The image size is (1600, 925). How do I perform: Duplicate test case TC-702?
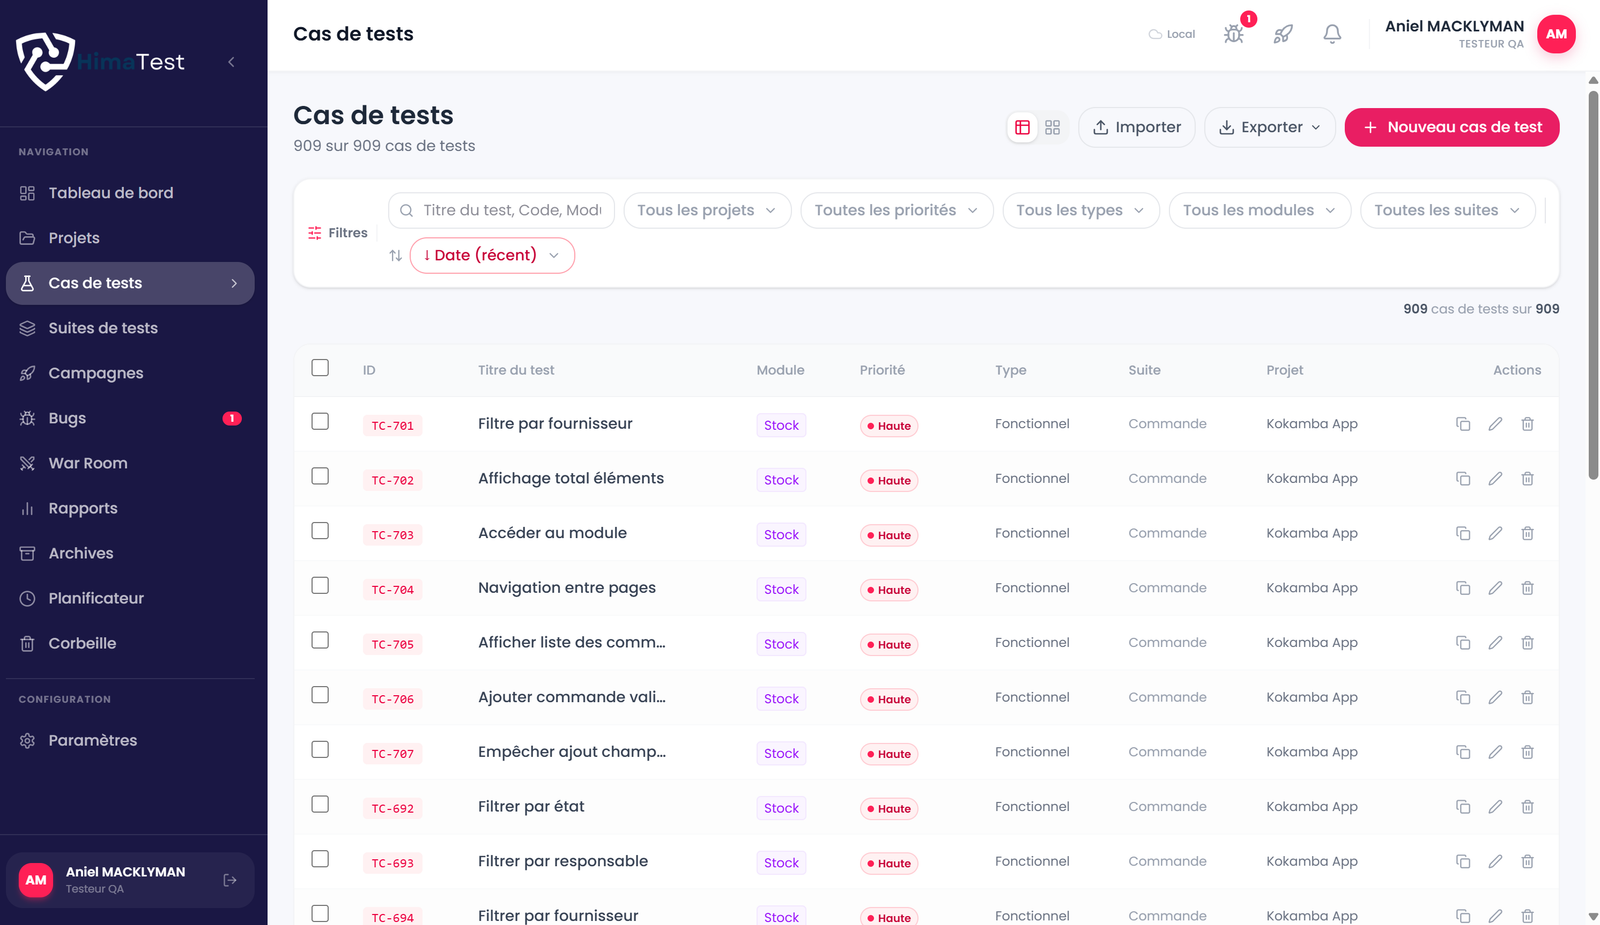tap(1463, 479)
